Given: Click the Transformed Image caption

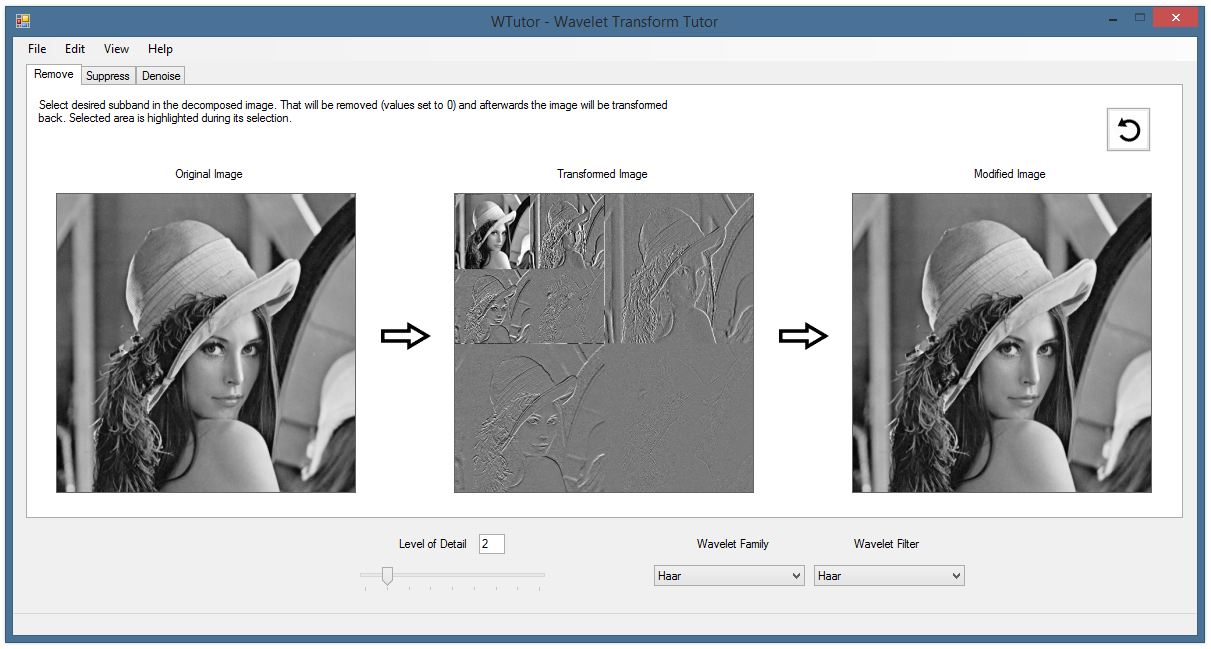Looking at the screenshot, I should 602,174.
